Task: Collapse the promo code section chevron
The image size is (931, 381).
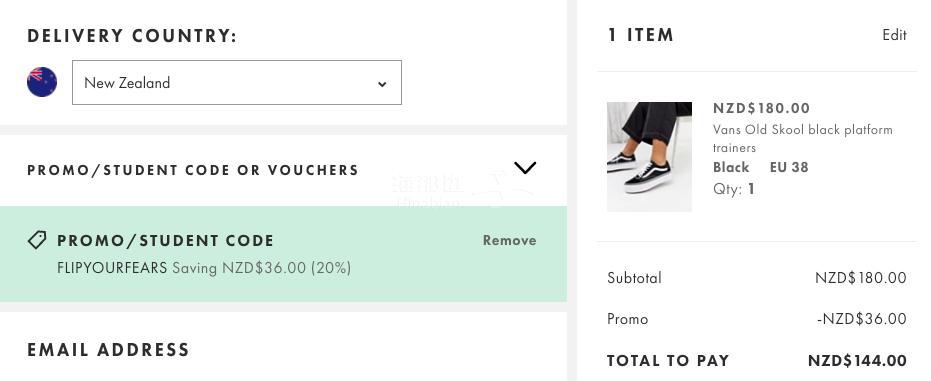Action: (x=525, y=168)
